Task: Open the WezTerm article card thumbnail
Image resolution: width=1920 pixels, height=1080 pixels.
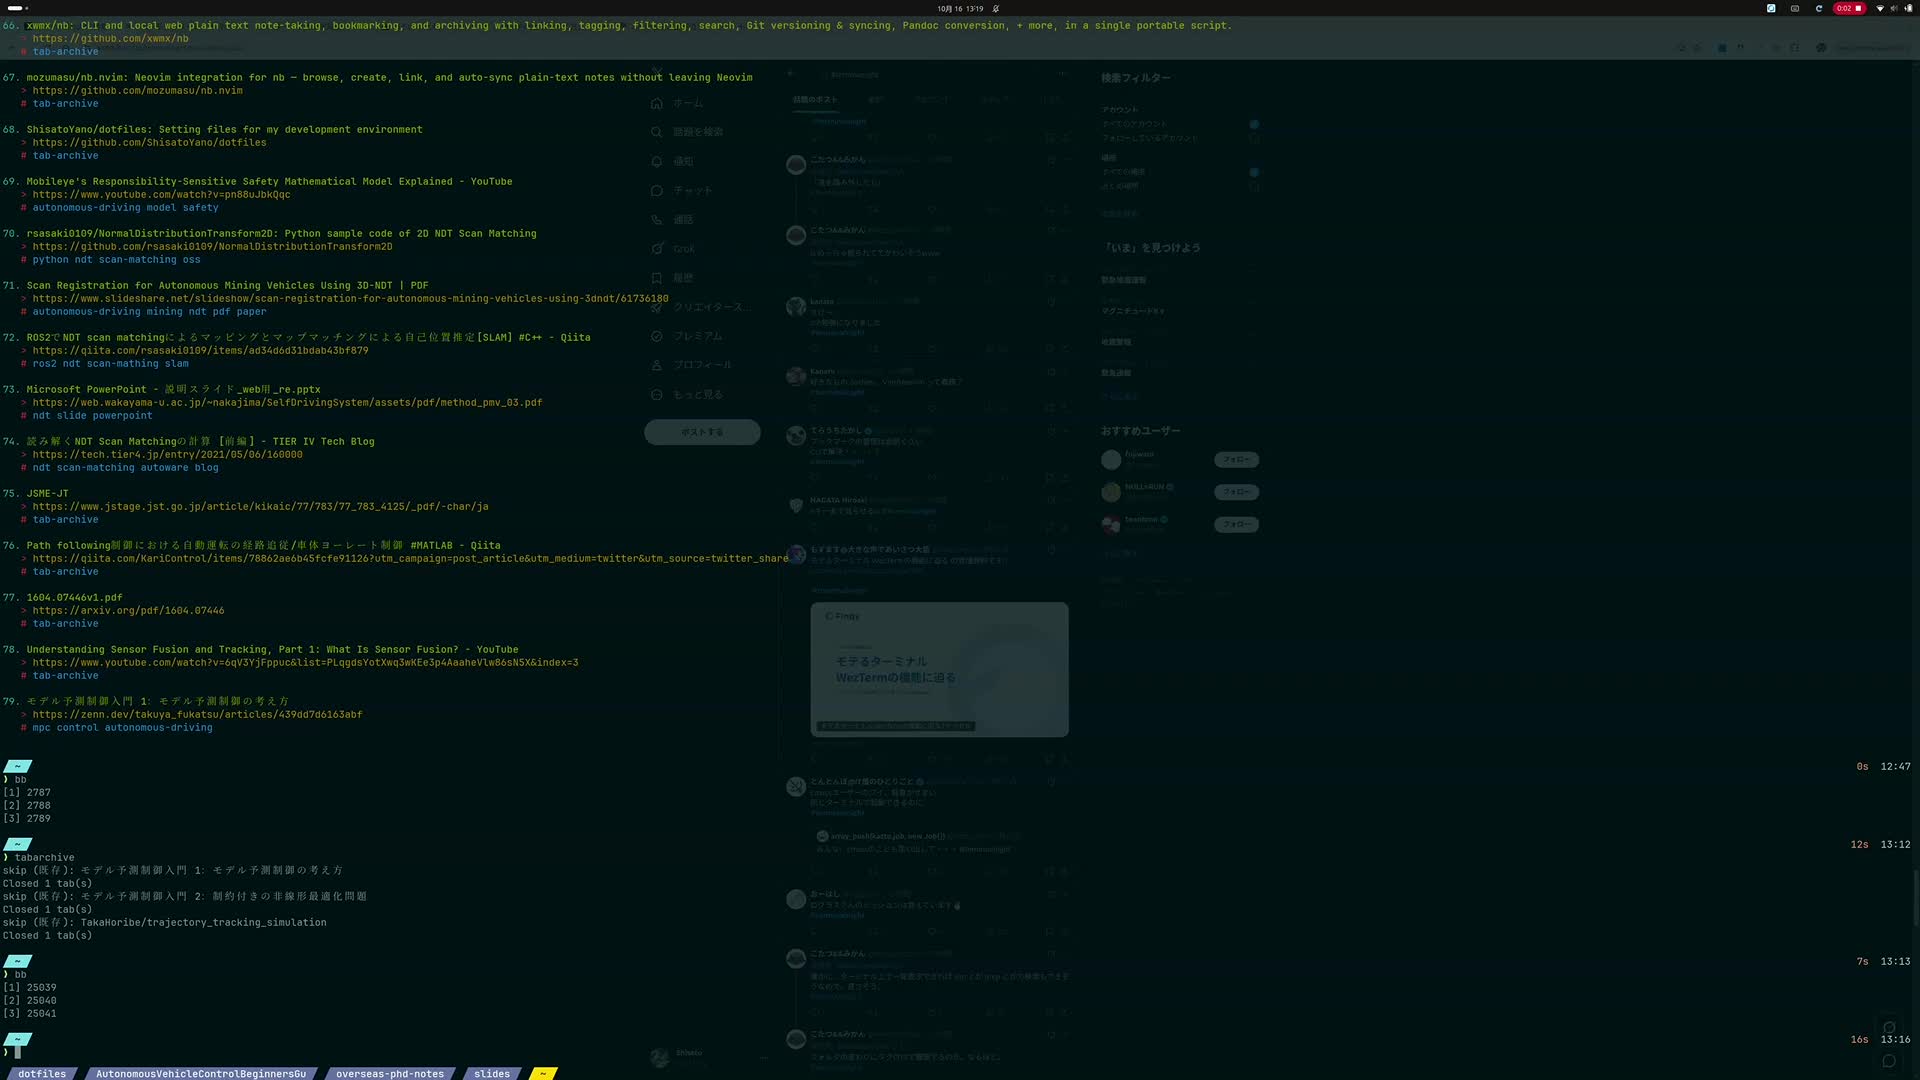Action: tap(939, 669)
